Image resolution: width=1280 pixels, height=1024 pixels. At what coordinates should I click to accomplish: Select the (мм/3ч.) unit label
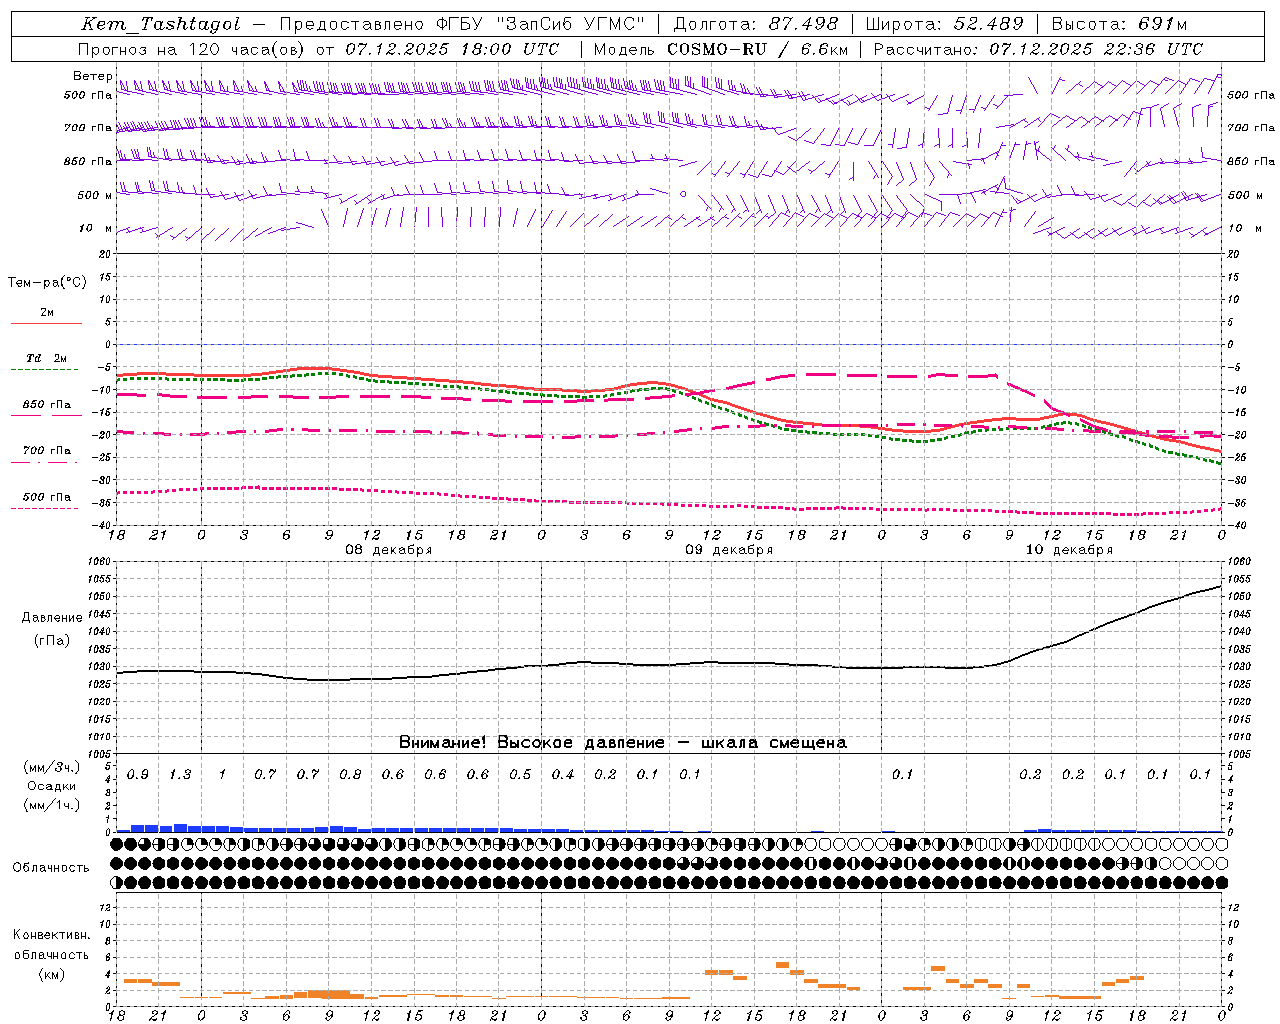[52, 767]
